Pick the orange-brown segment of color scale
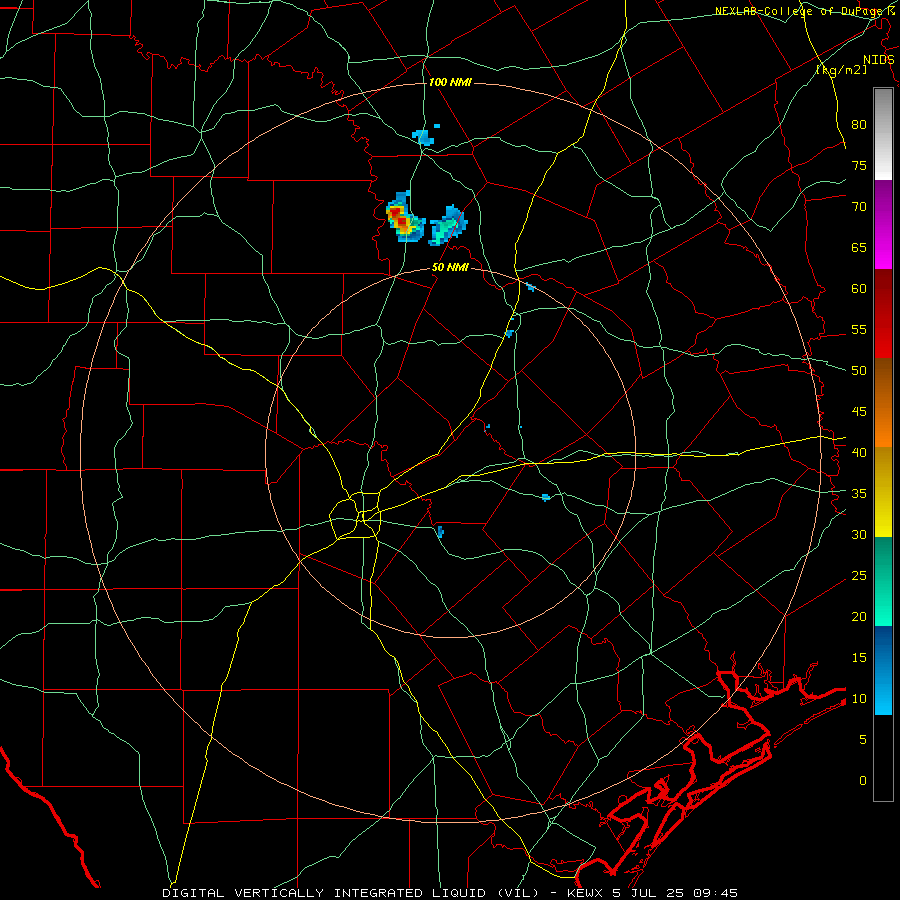 coord(883,402)
